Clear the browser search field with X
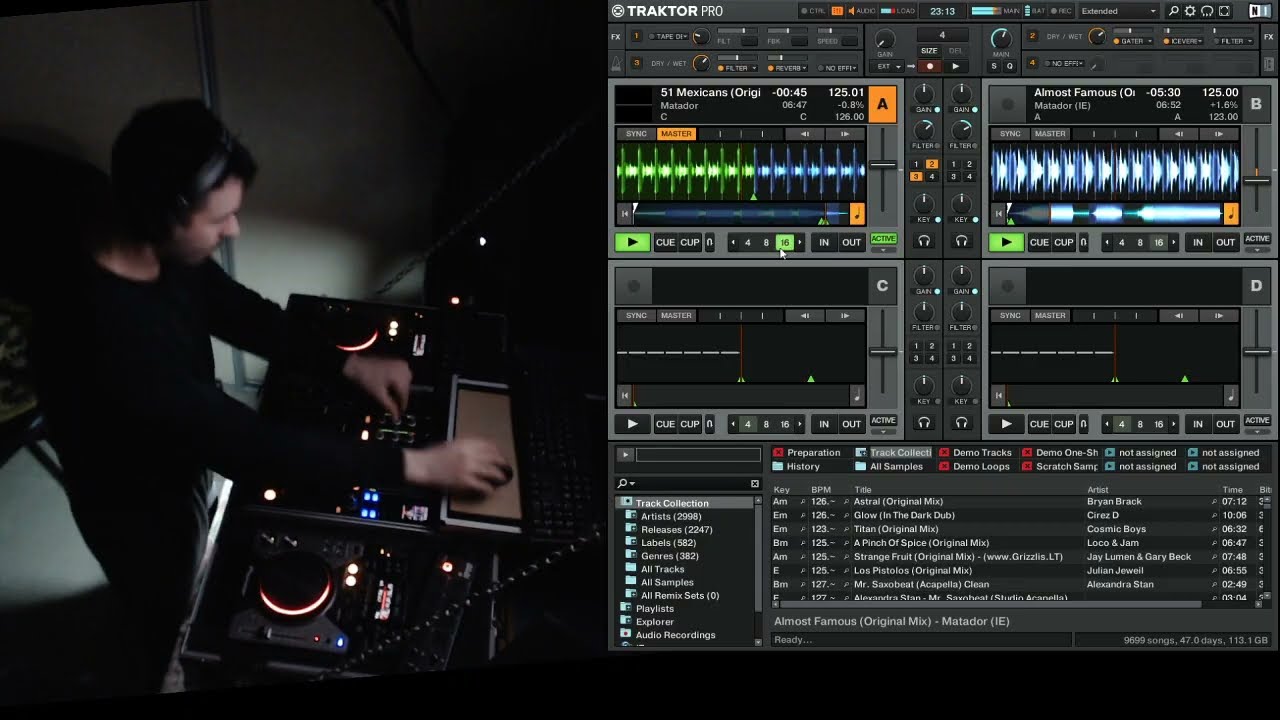 pyautogui.click(x=755, y=484)
